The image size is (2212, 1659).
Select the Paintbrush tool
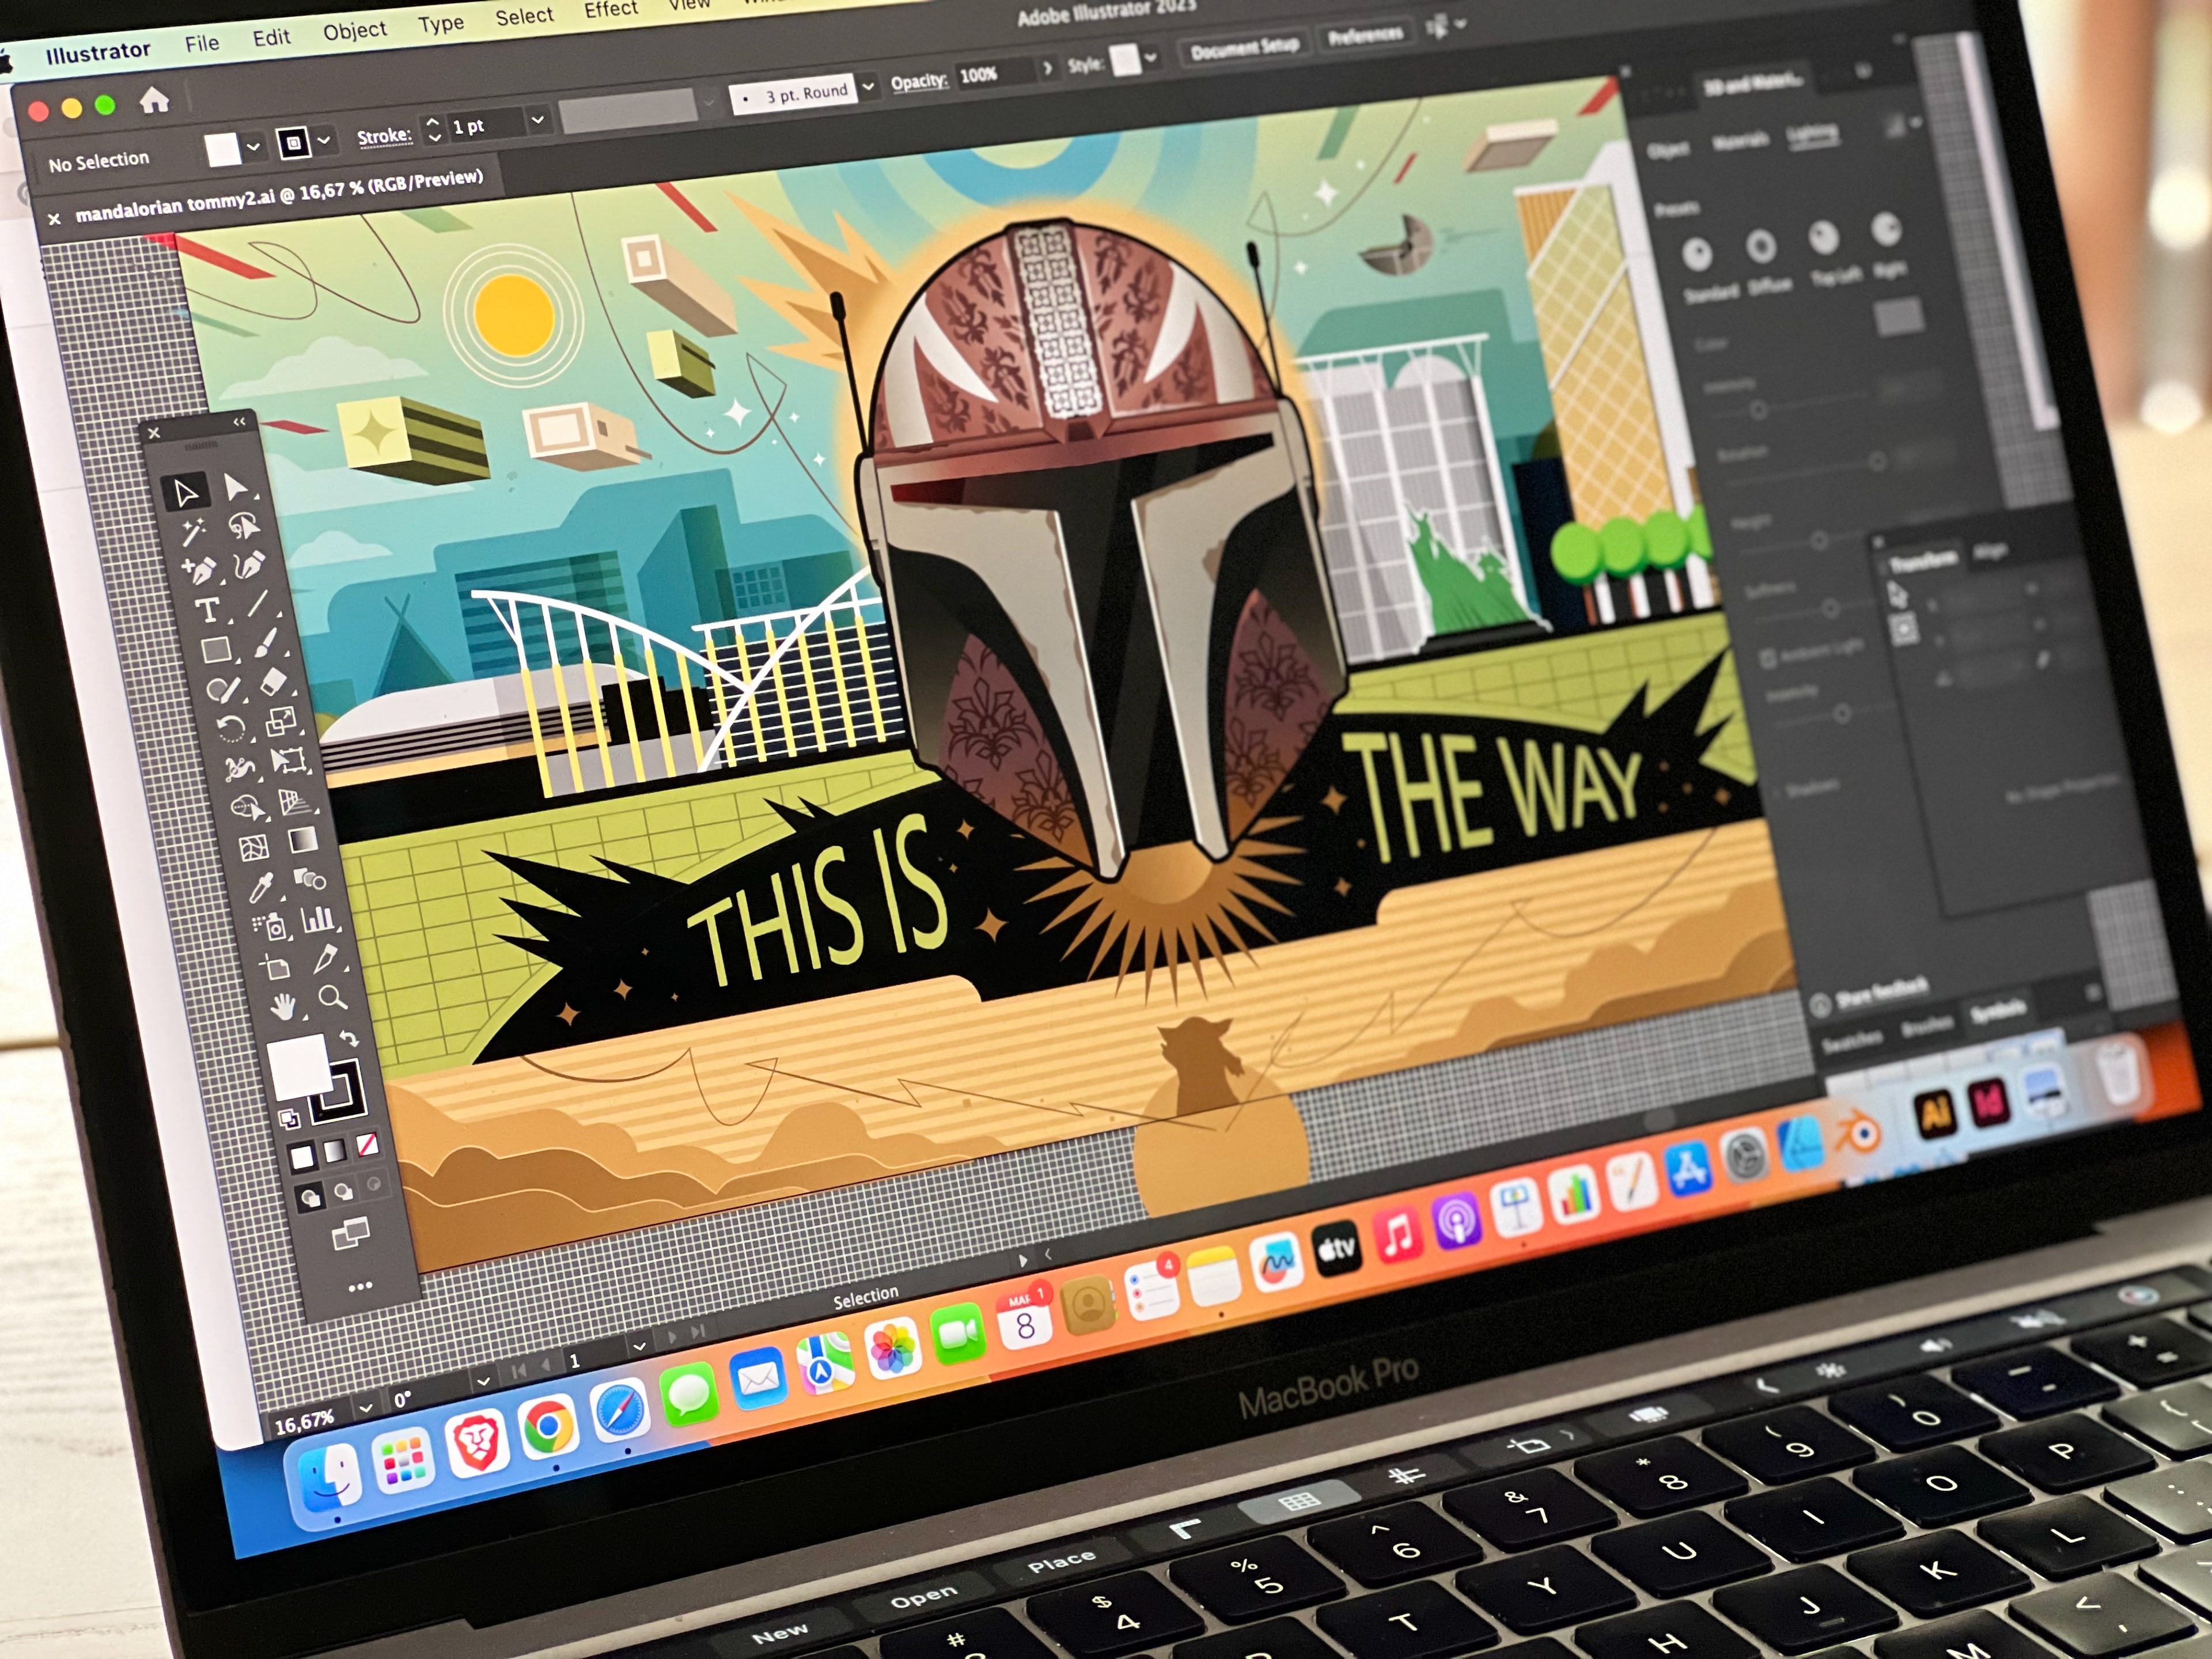[x=266, y=643]
